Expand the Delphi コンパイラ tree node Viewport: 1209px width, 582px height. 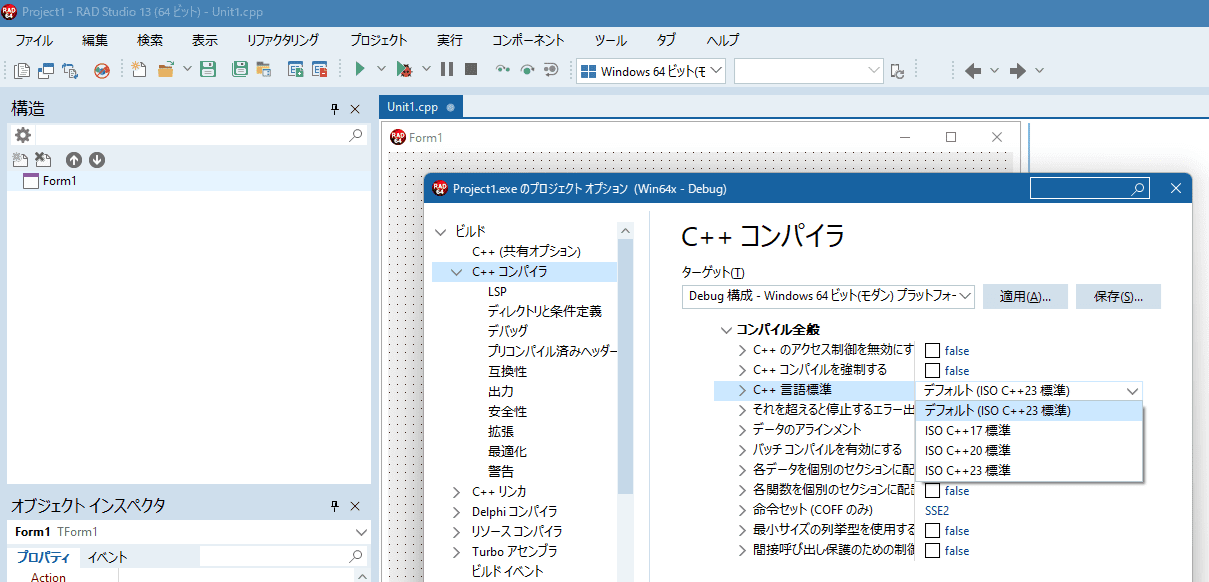point(457,511)
